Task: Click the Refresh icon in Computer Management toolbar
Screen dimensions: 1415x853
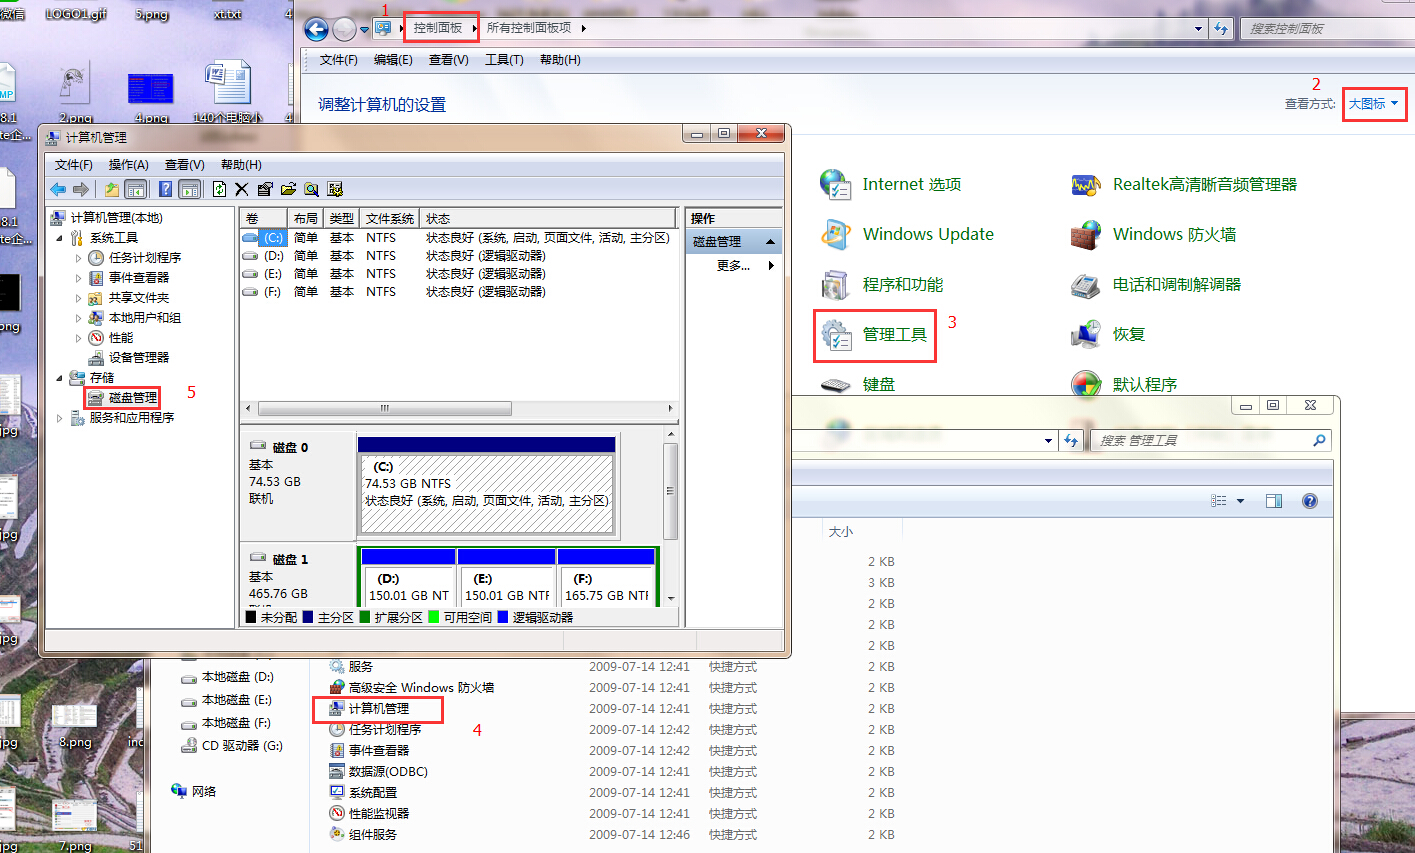Action: [x=219, y=189]
